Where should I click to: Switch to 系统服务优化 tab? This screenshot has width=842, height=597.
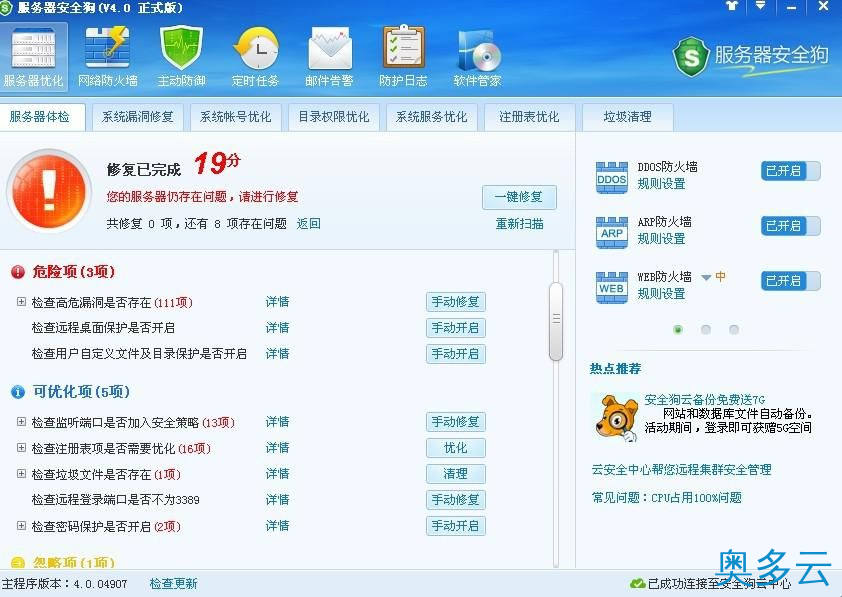click(432, 117)
